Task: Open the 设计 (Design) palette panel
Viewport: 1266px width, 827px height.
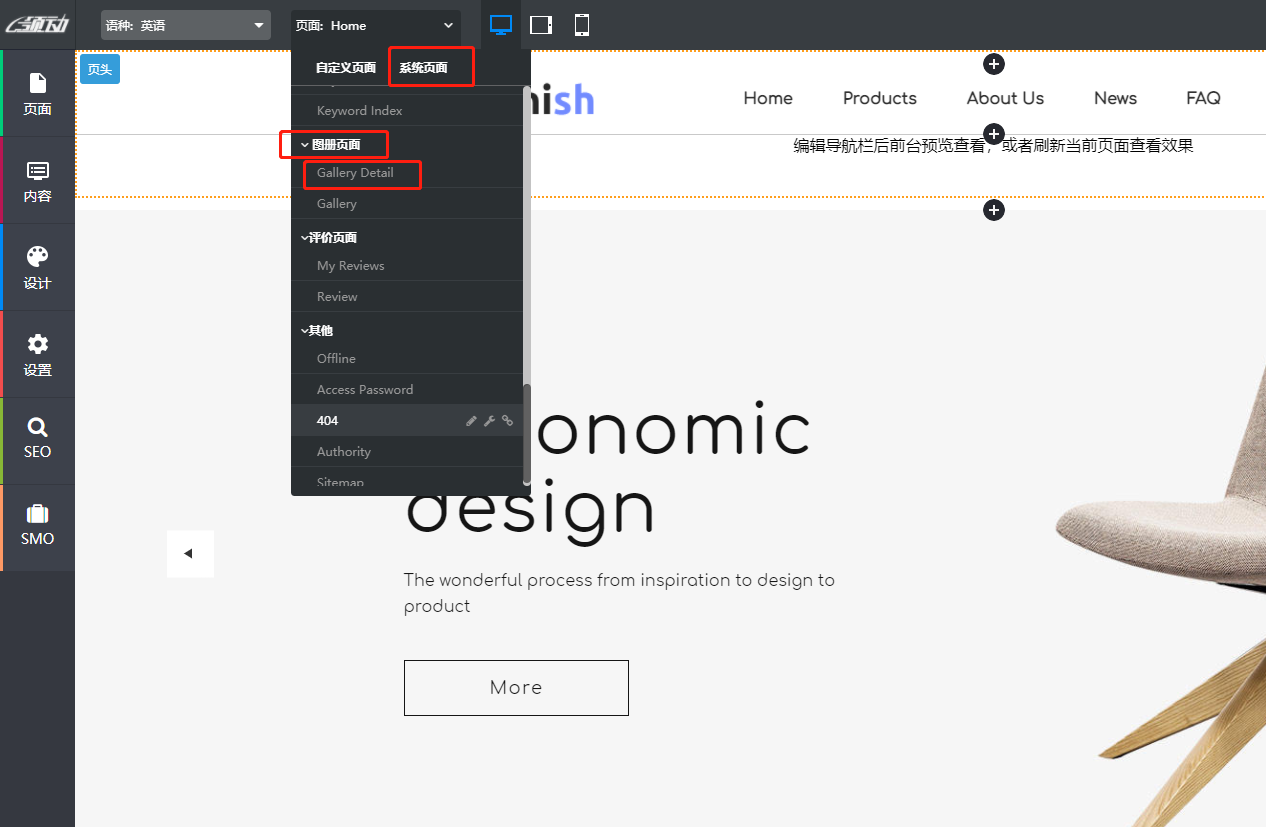Action: tap(37, 267)
